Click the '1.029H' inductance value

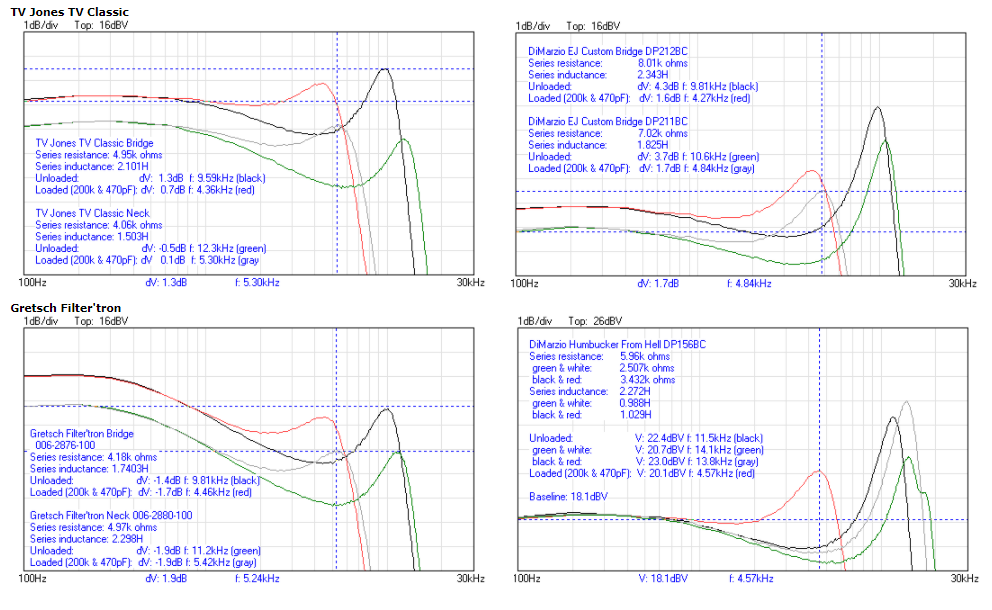coord(635,415)
